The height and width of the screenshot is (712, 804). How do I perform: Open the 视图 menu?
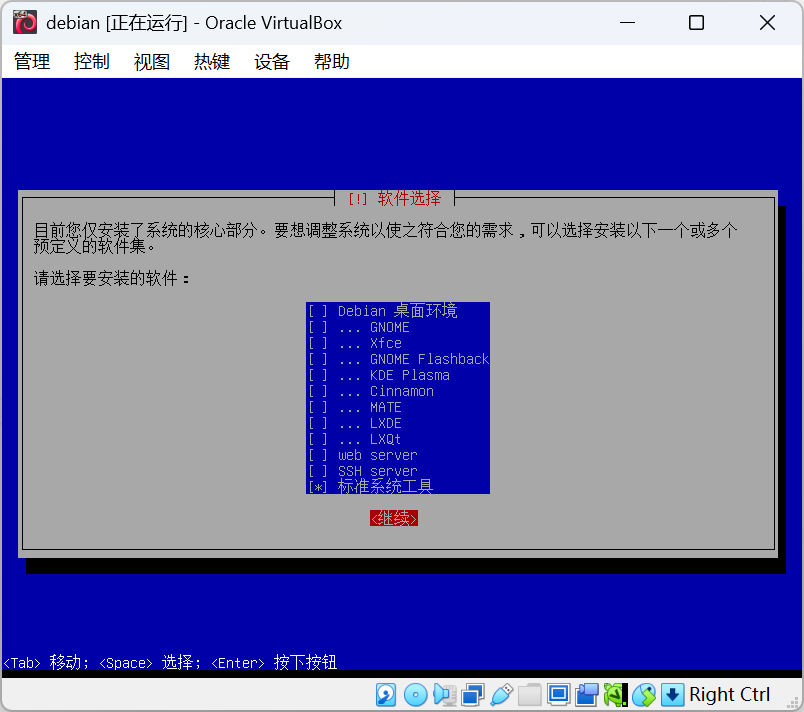(x=152, y=62)
